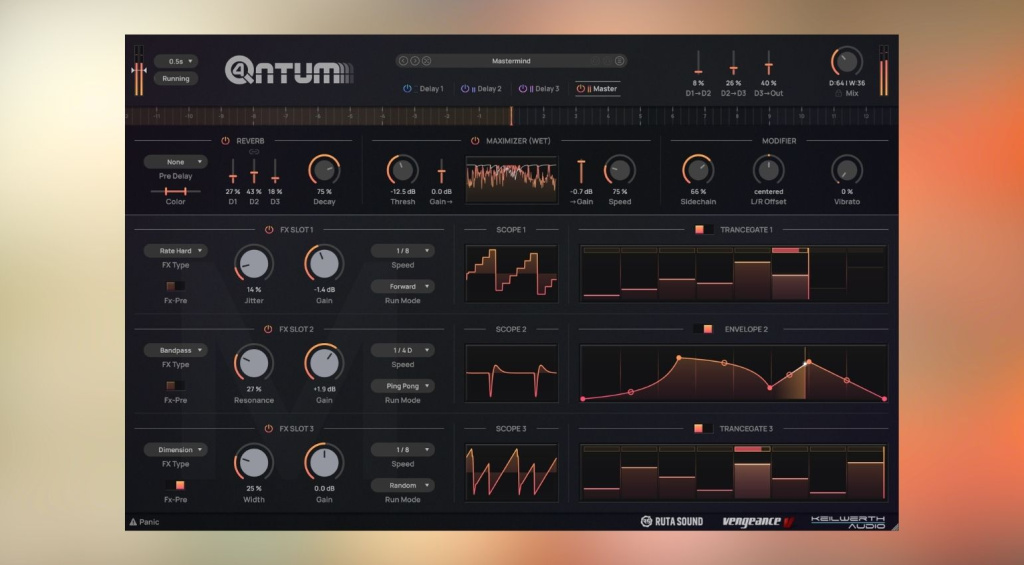Toggle the FX Slot 3 power icon
Viewport: 1024px width, 565px height.
(268, 428)
